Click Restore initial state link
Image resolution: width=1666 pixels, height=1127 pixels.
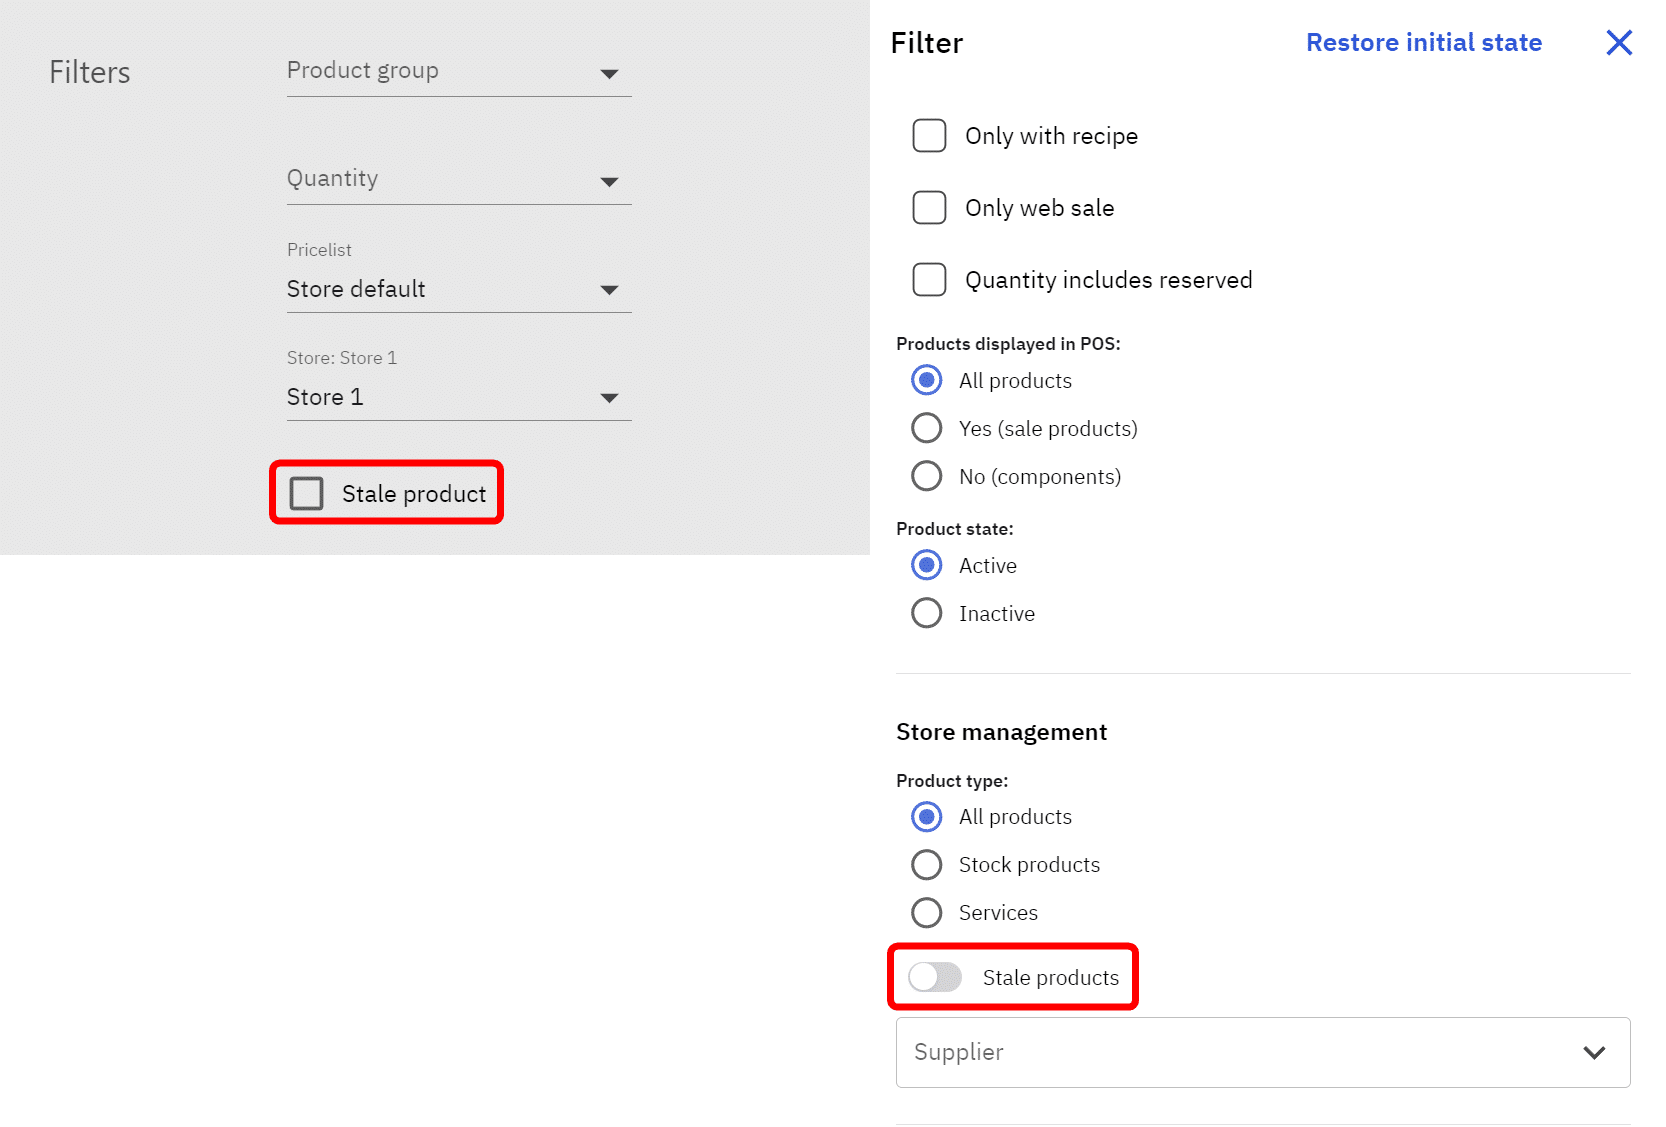(1423, 43)
